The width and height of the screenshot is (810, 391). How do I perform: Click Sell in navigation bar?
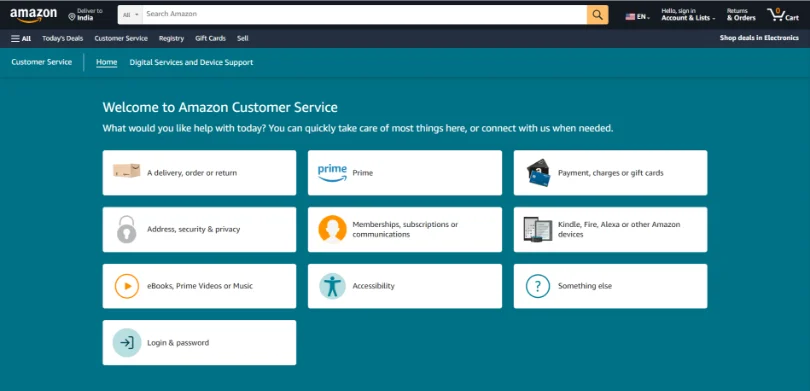click(x=242, y=38)
